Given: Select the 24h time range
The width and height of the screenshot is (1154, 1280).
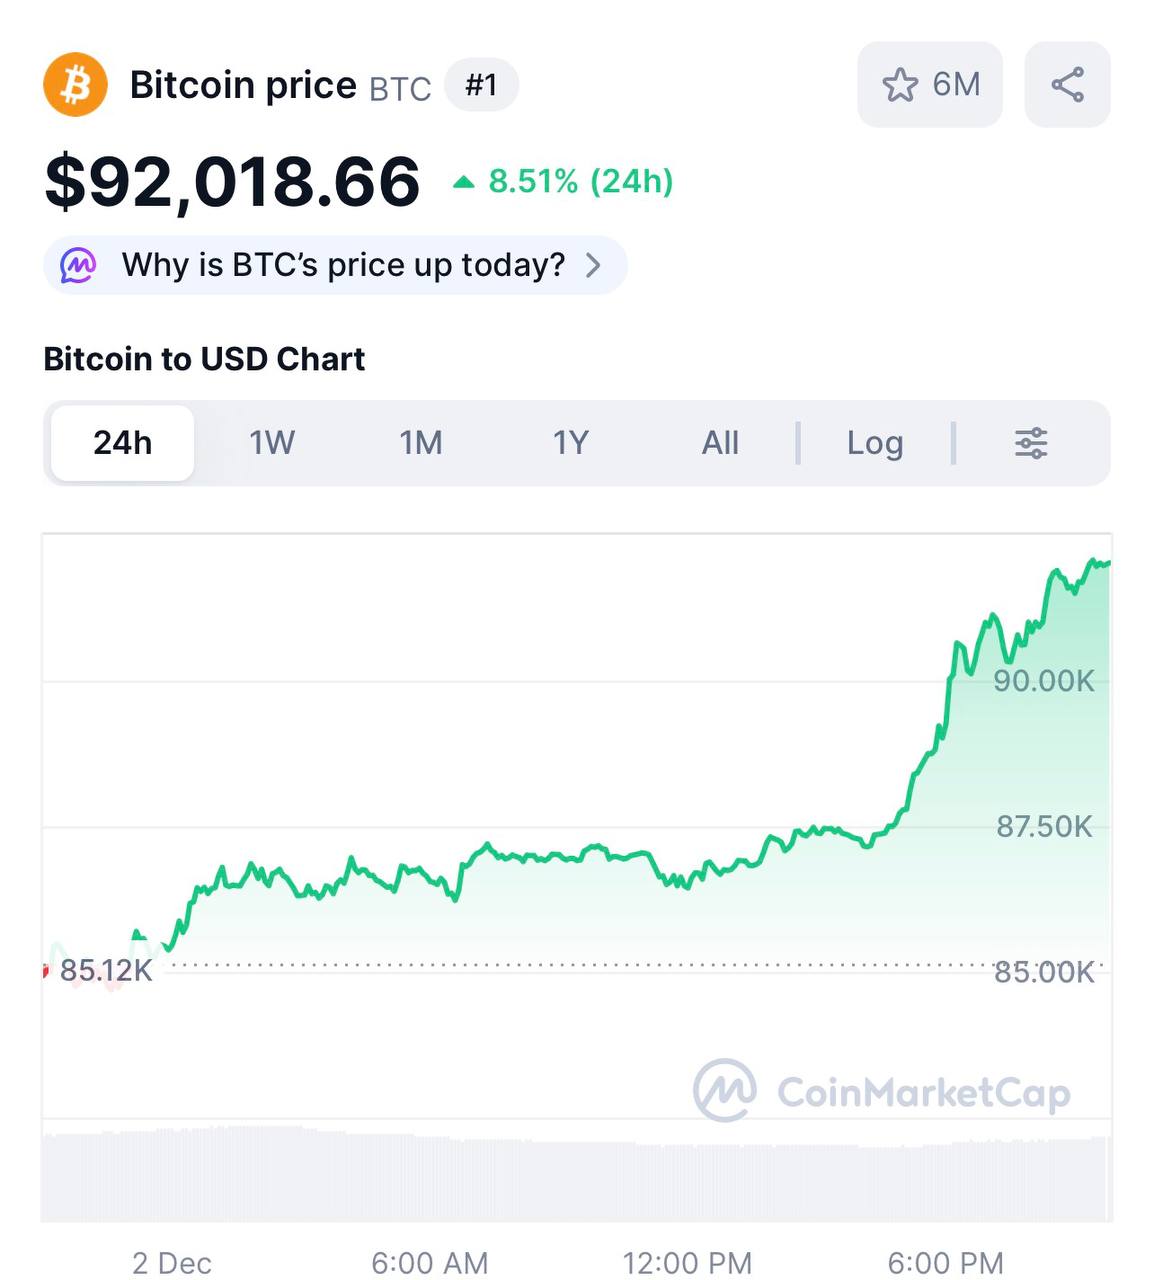Looking at the screenshot, I should click(x=122, y=443).
